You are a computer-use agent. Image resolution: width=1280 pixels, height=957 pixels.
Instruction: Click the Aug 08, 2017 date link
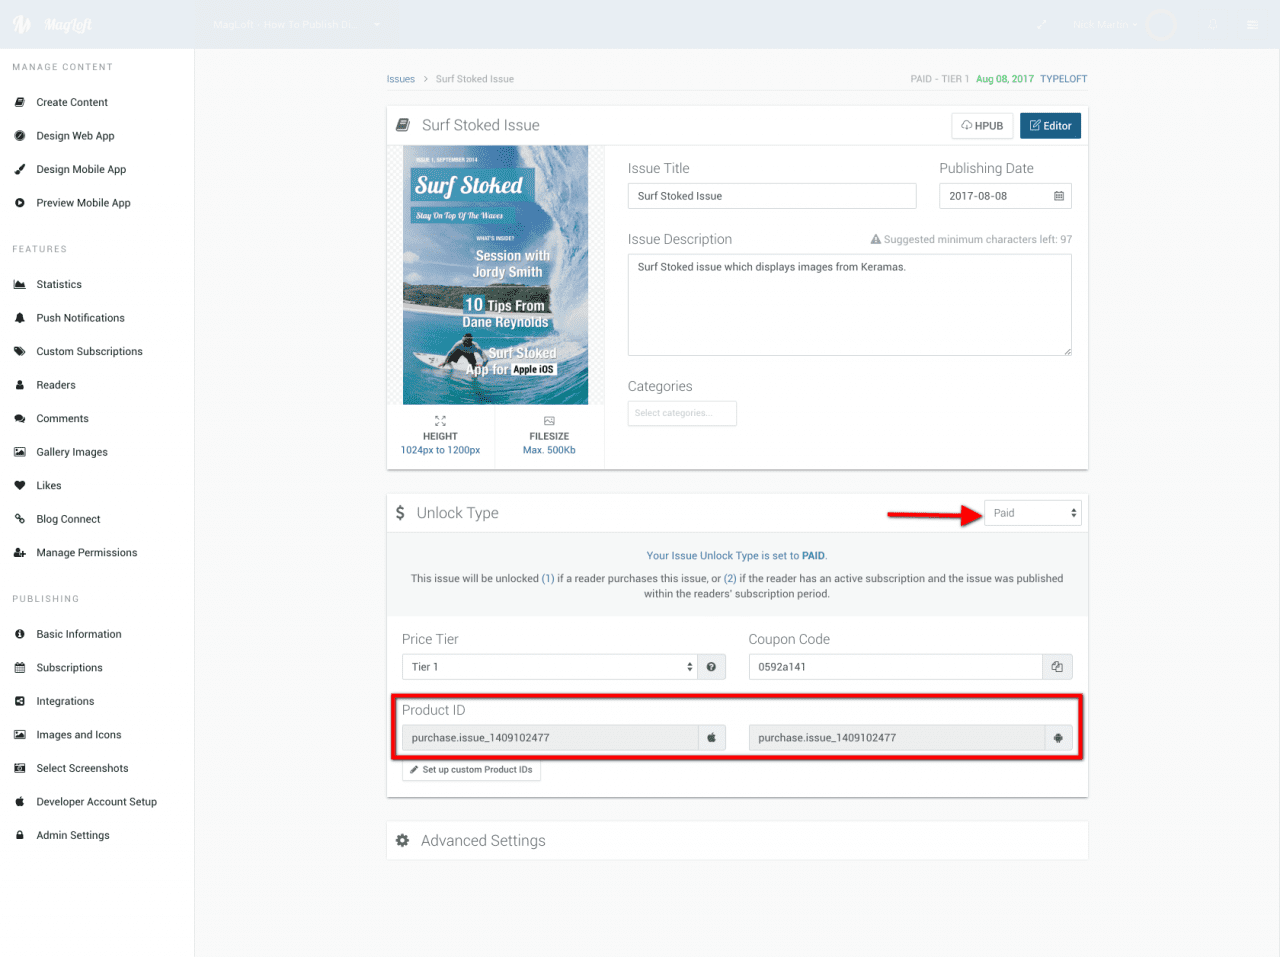click(x=1005, y=79)
